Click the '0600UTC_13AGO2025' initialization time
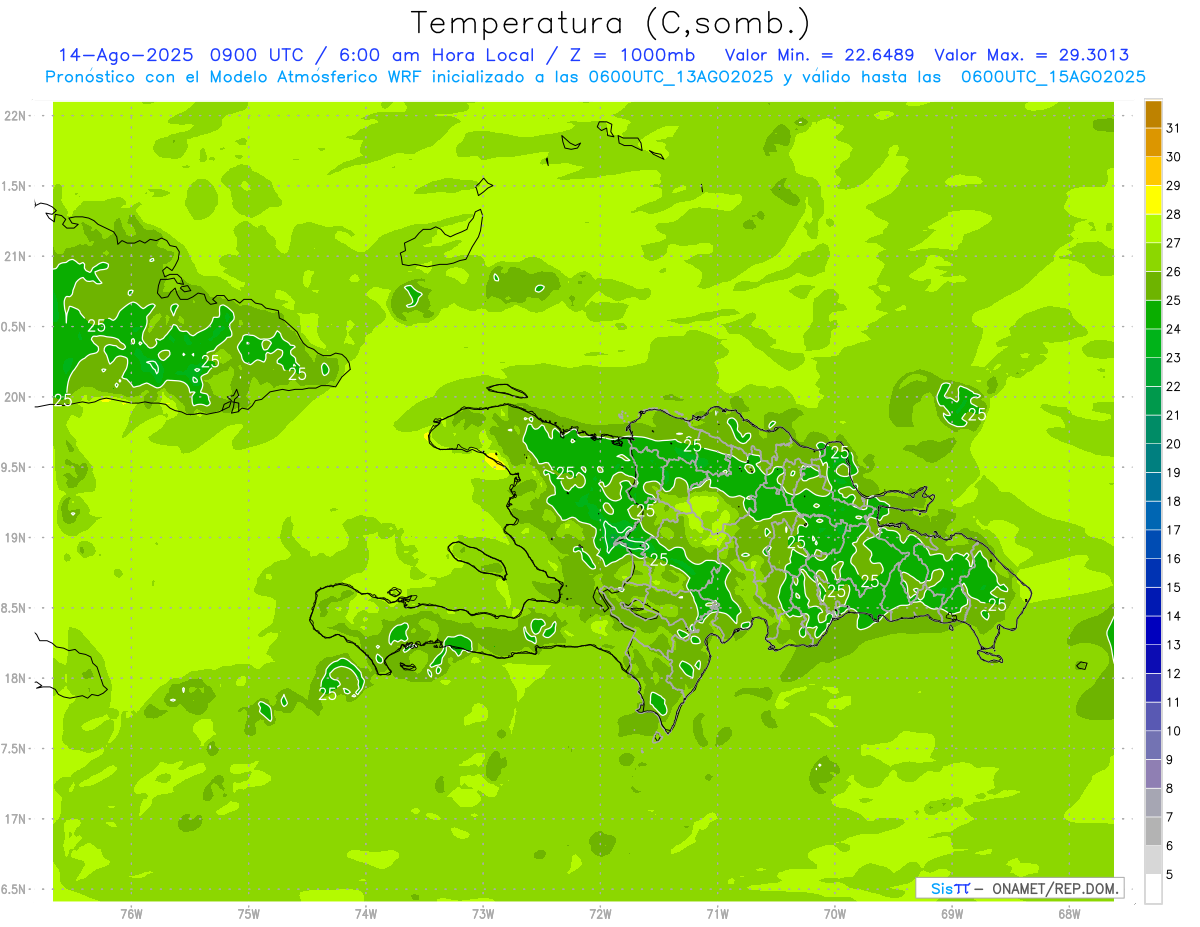The image size is (1200, 927). click(681, 77)
